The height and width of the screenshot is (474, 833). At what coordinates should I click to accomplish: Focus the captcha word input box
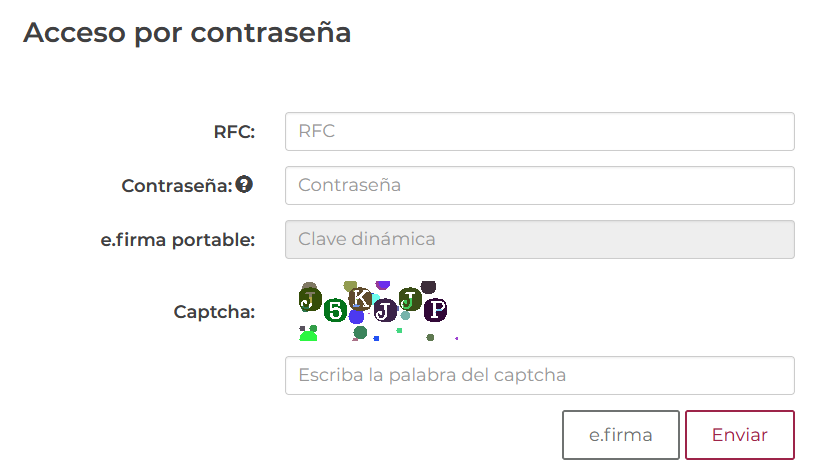point(539,376)
